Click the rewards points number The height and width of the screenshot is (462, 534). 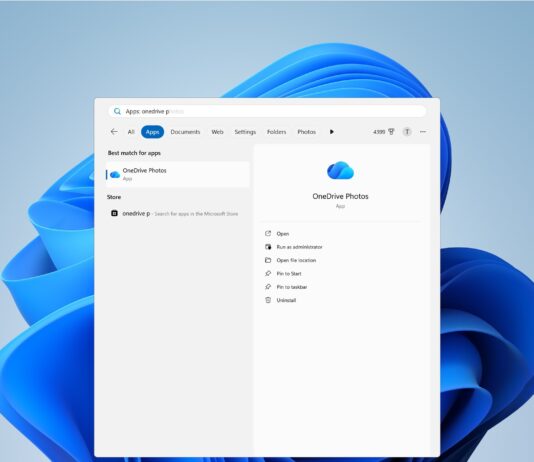click(379, 132)
